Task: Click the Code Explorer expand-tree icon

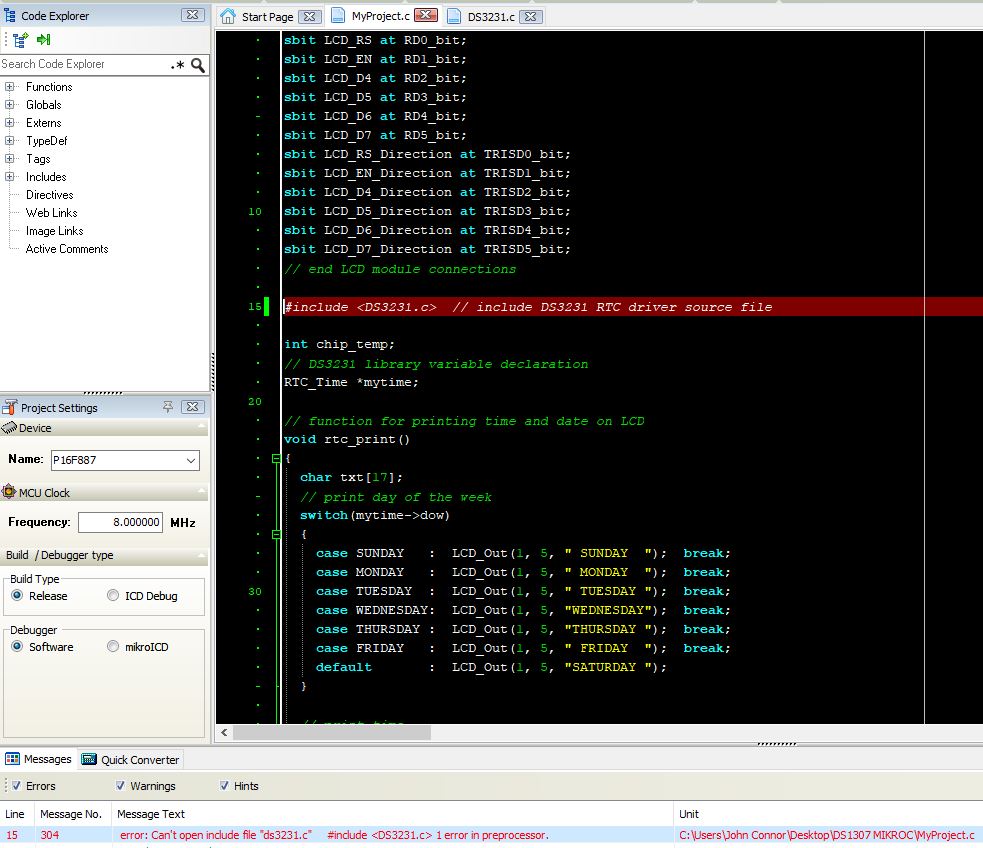Action: [20, 40]
